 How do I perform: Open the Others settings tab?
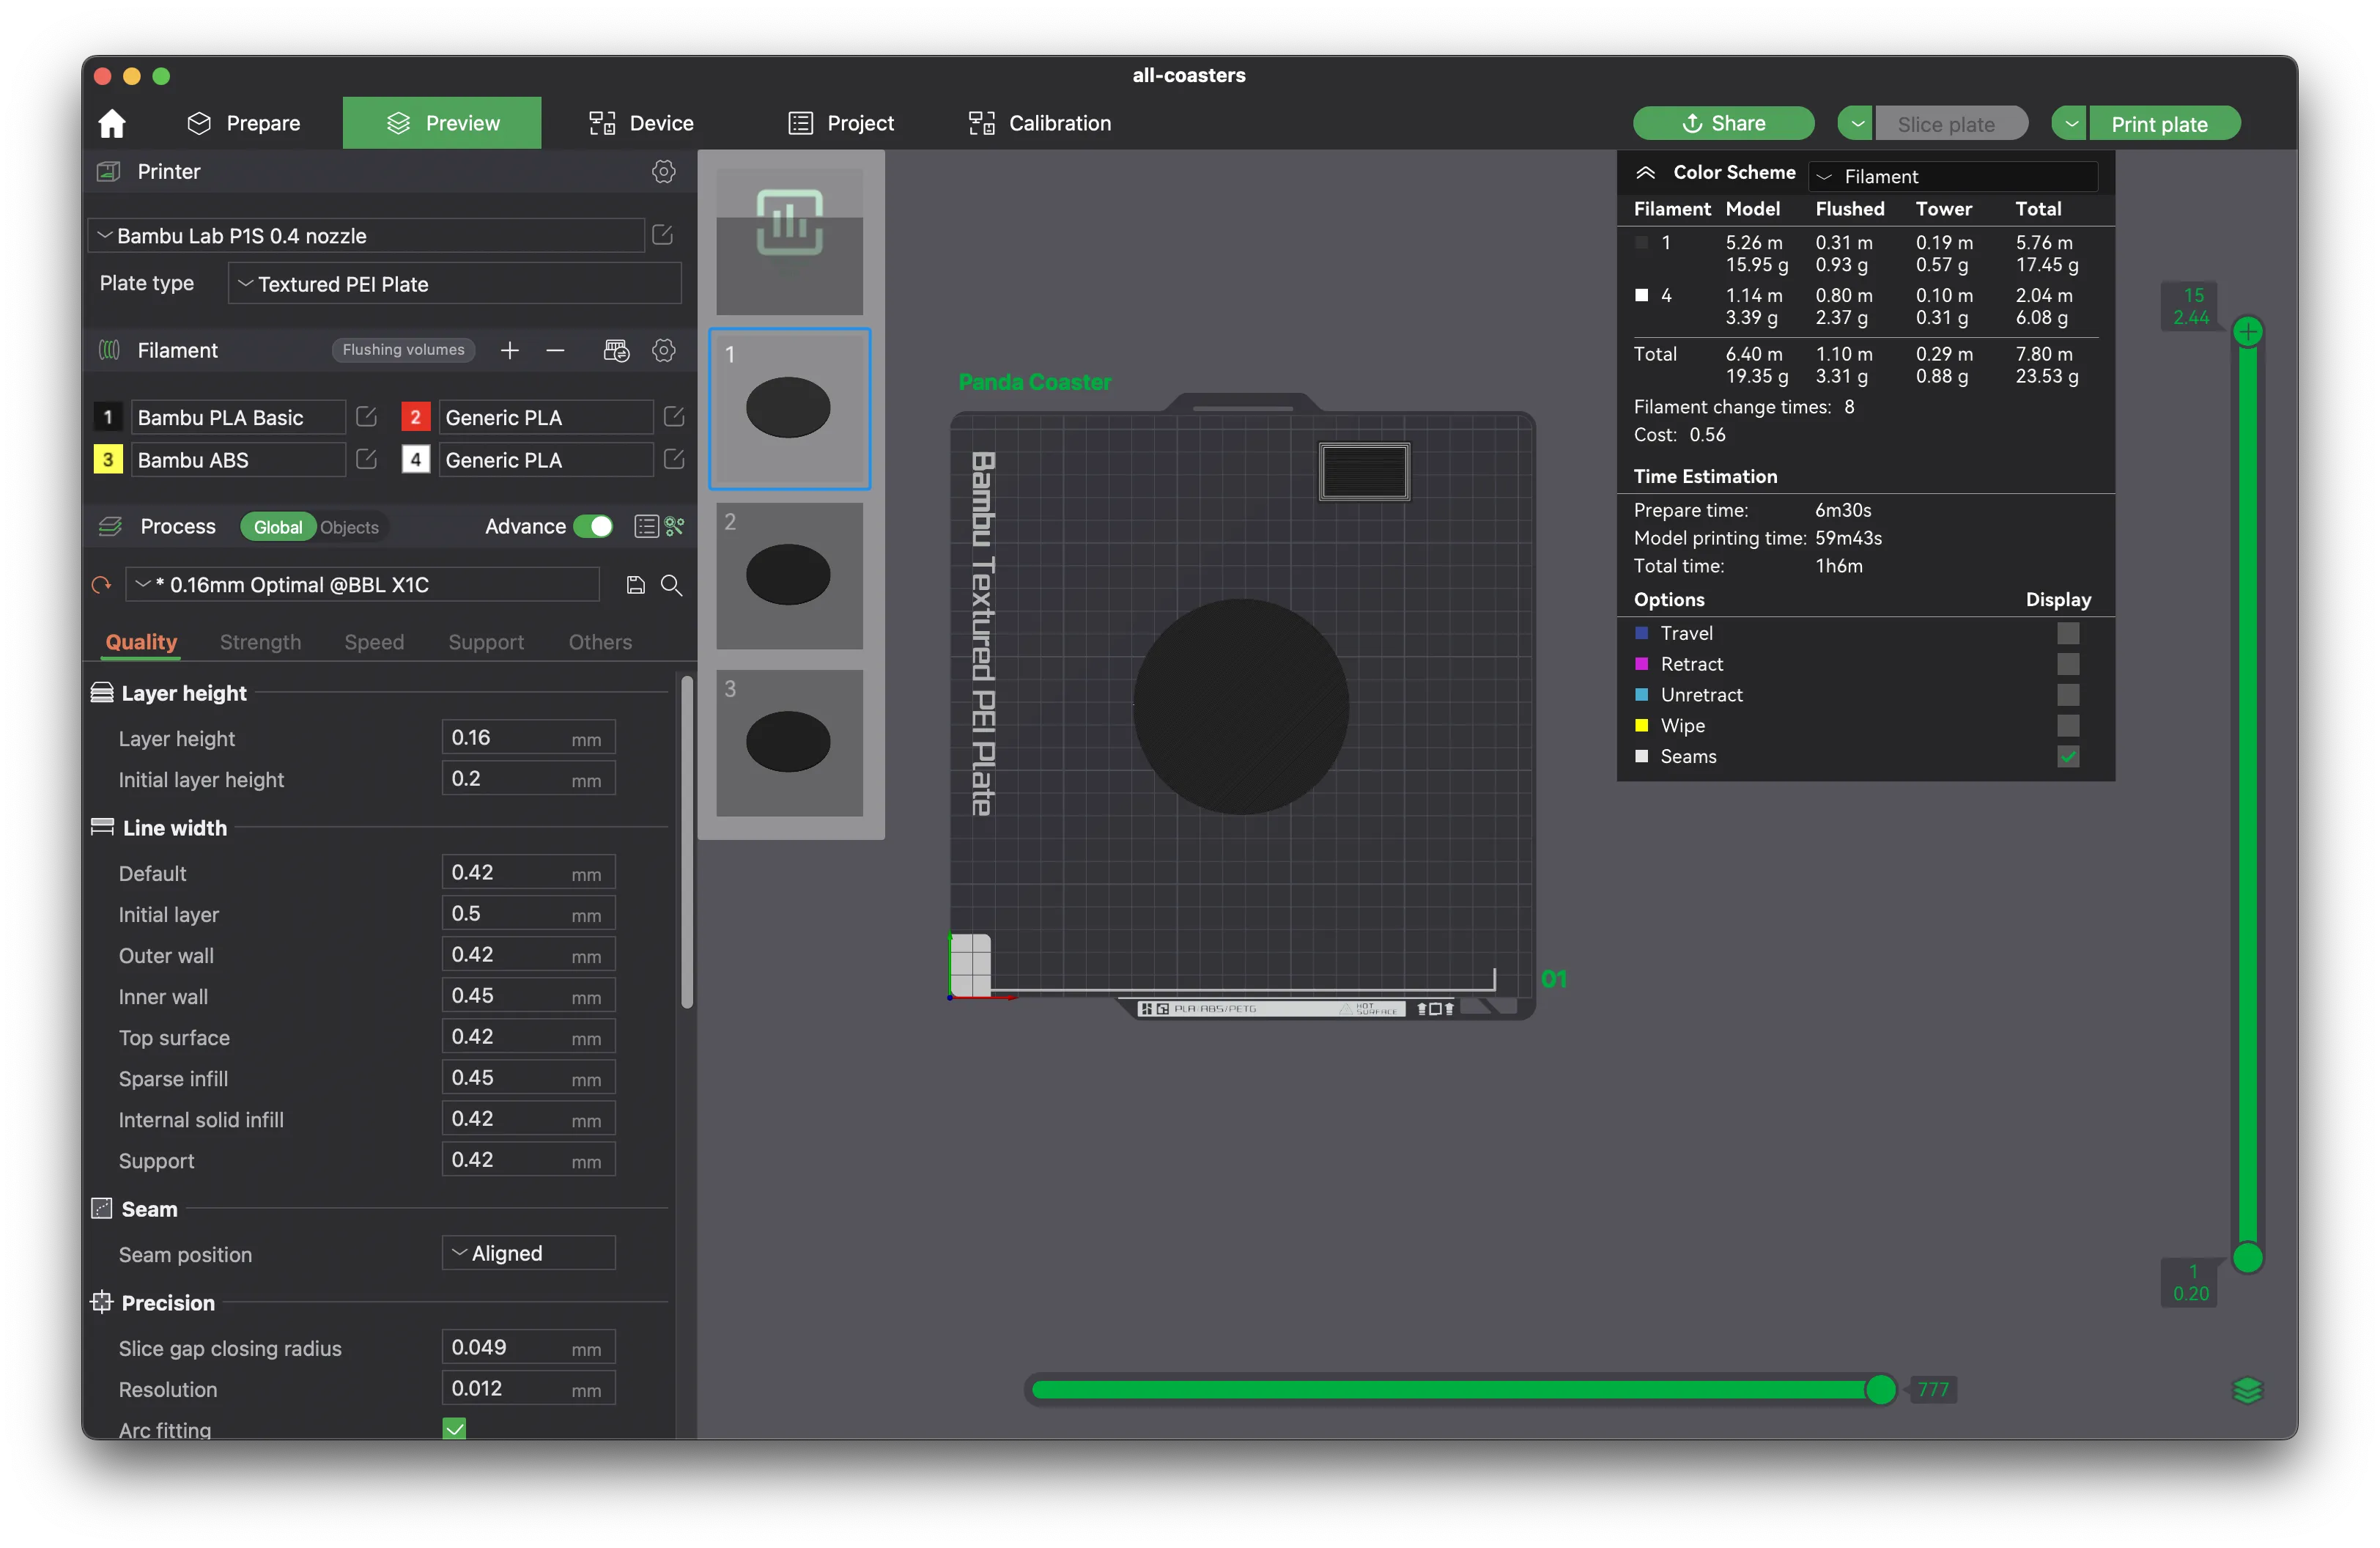(600, 642)
